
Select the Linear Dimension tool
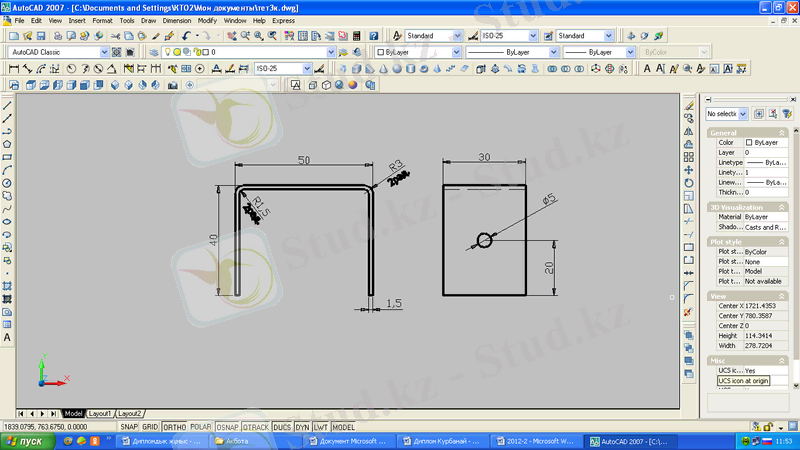coord(13,69)
